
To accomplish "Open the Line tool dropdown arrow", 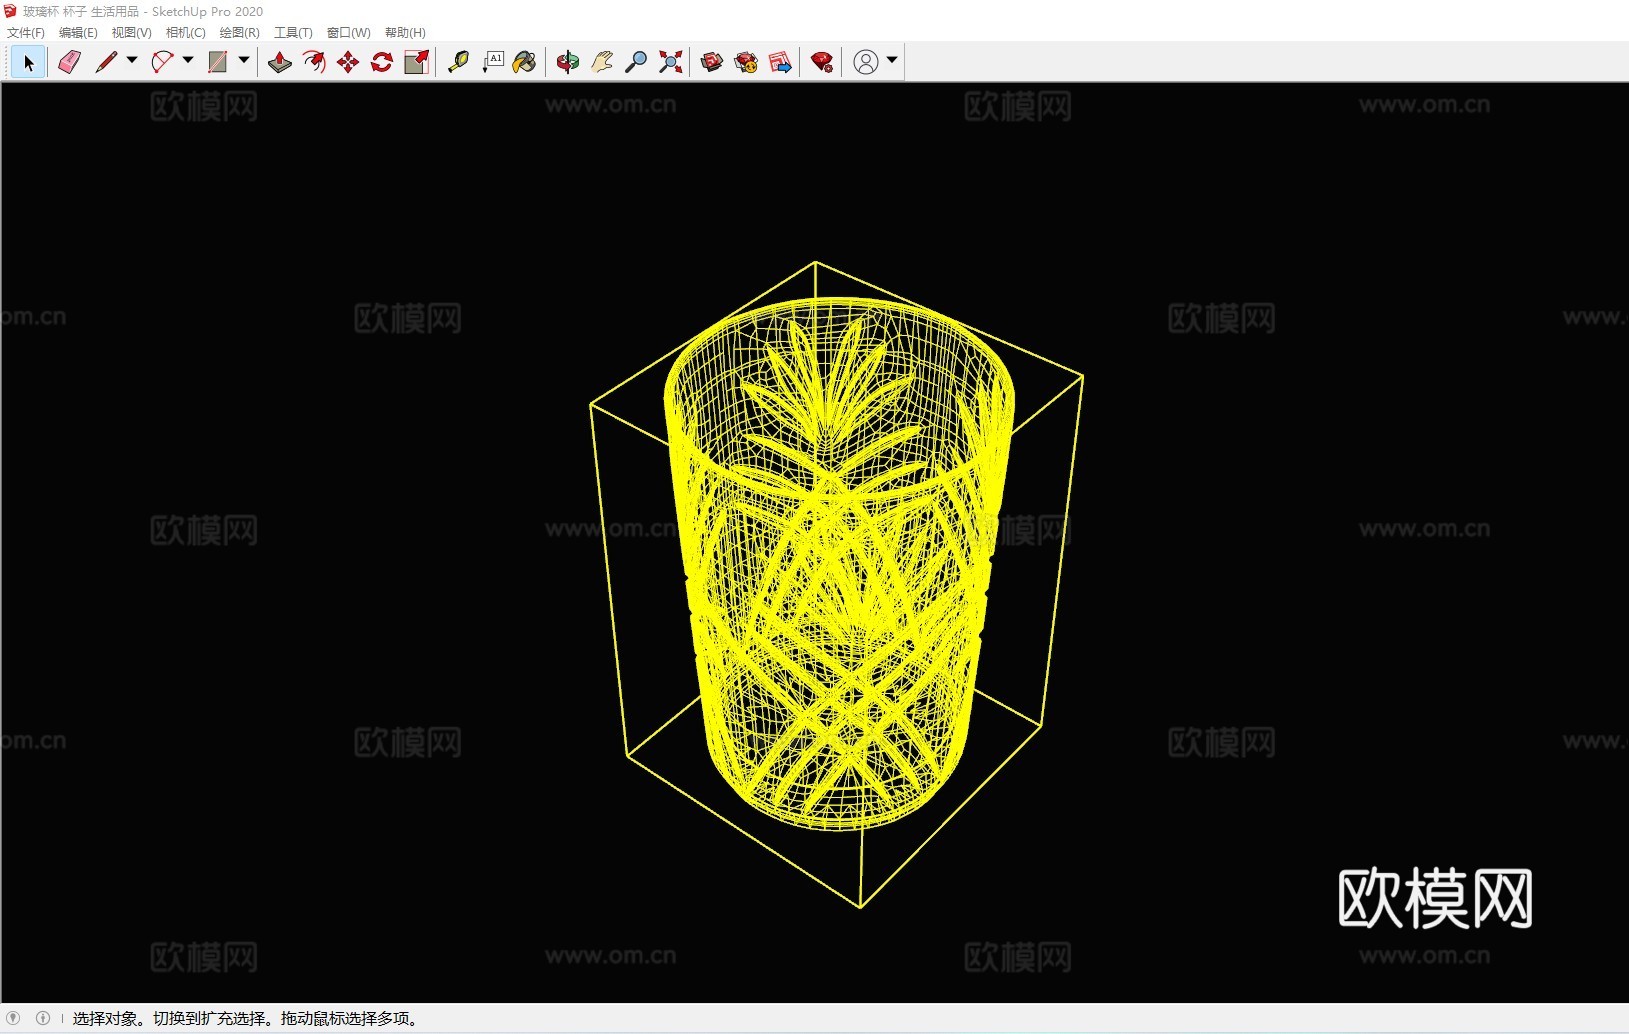I will click(x=132, y=61).
